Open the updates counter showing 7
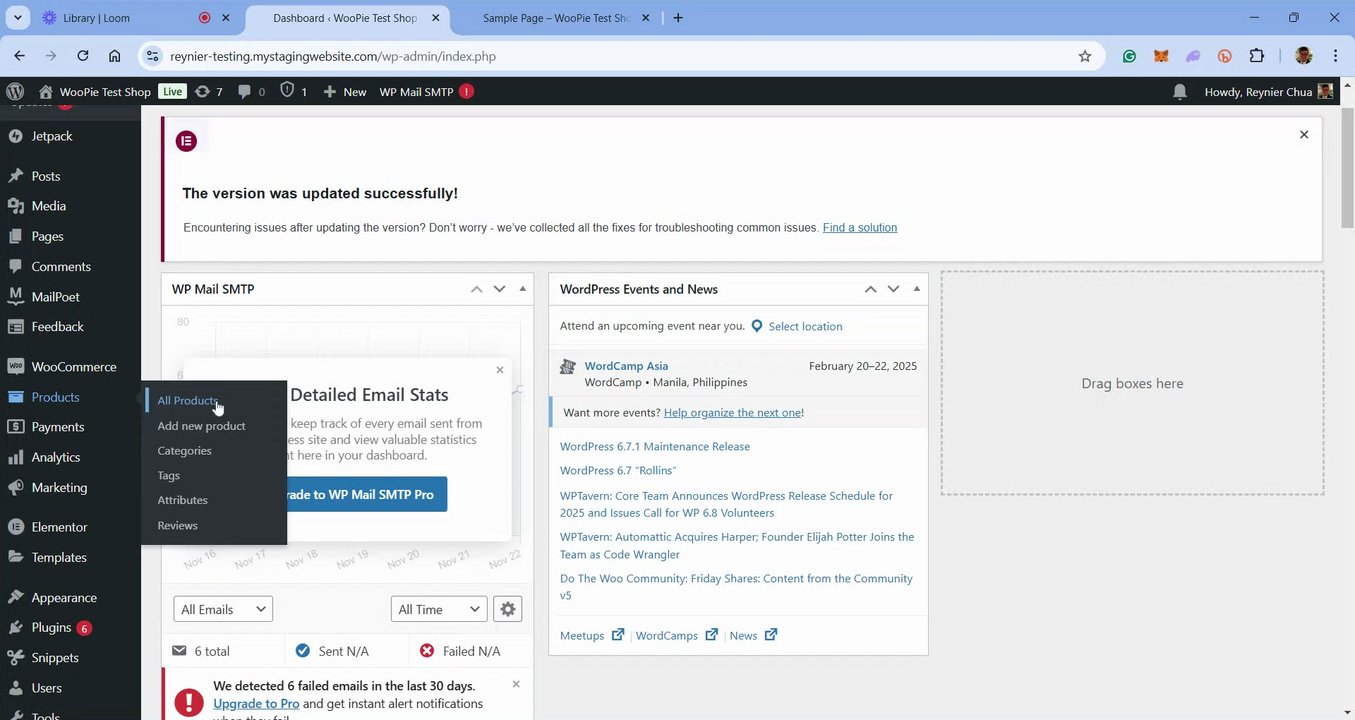Screen dimensions: 1355x720 click(209, 91)
